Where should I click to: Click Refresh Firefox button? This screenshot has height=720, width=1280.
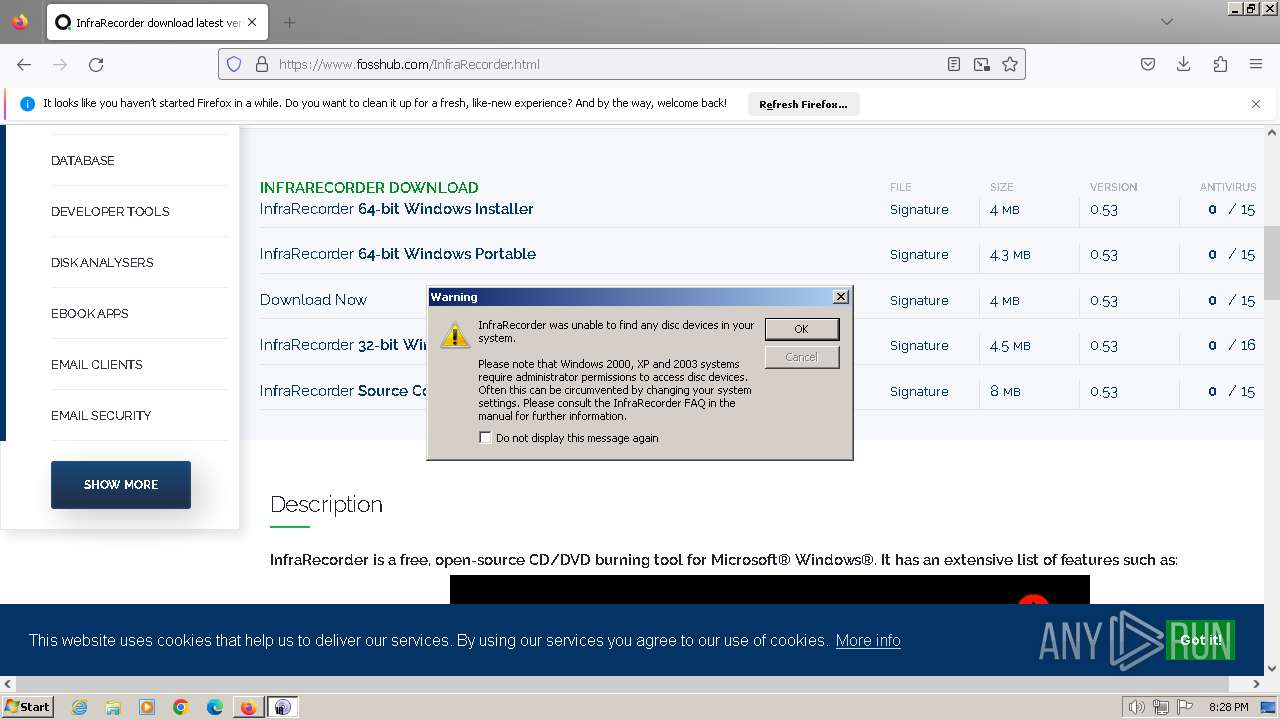pyautogui.click(x=803, y=104)
